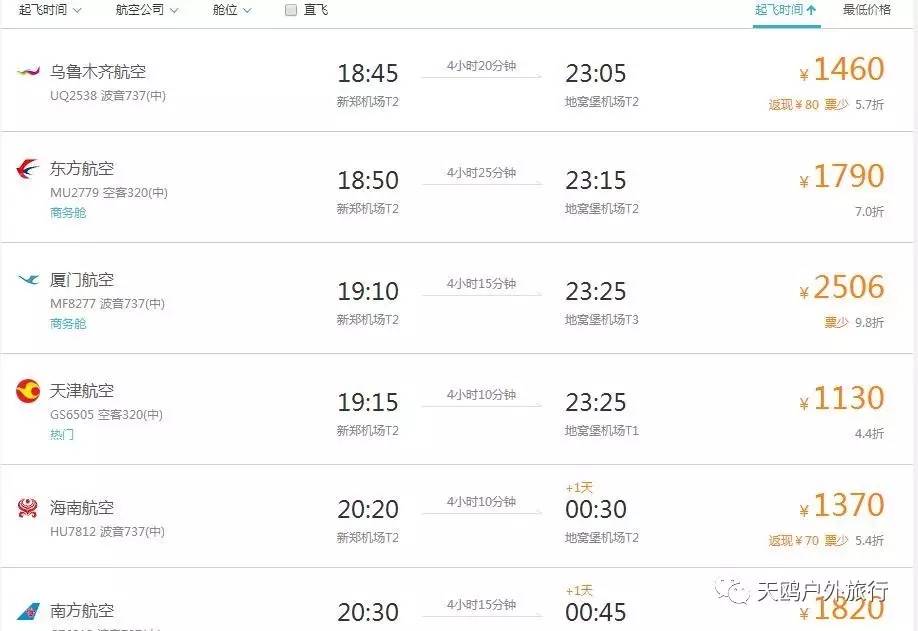Click the WeChat watermark icon
918x631 pixels.
click(737, 591)
